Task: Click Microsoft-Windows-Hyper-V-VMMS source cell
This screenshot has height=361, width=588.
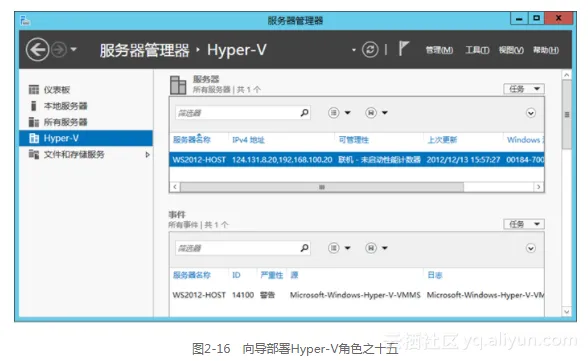Action: click(355, 295)
